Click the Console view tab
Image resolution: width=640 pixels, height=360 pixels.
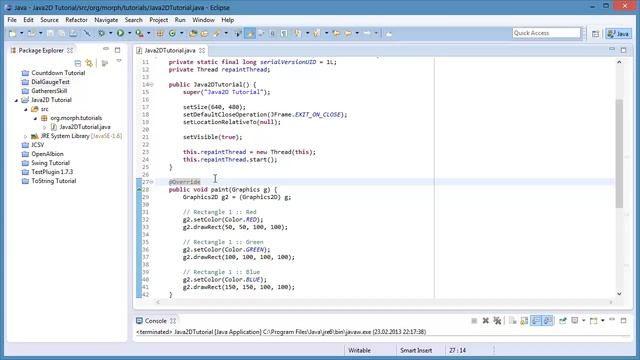[x=156, y=321]
